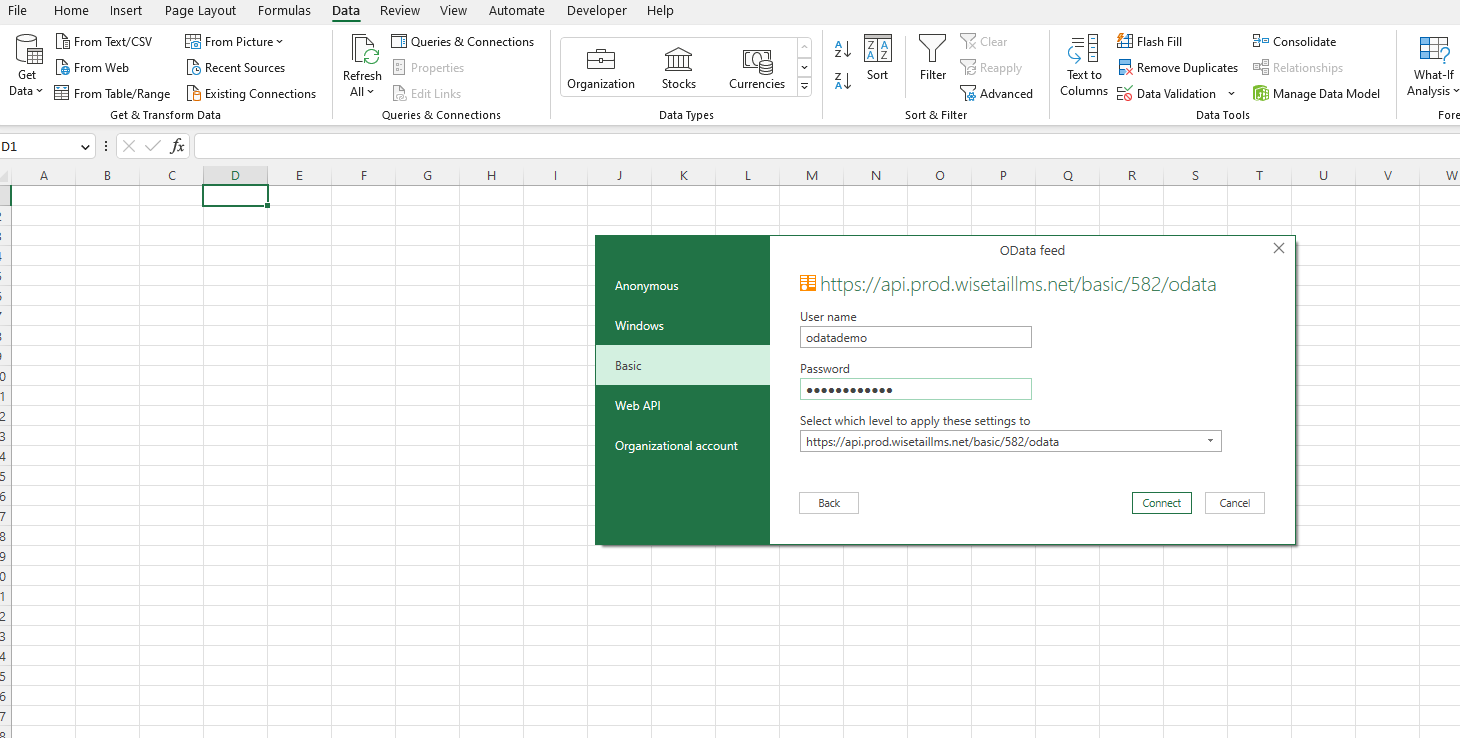The height and width of the screenshot is (738, 1460).
Task: Click From Web import option
Action: [91, 68]
